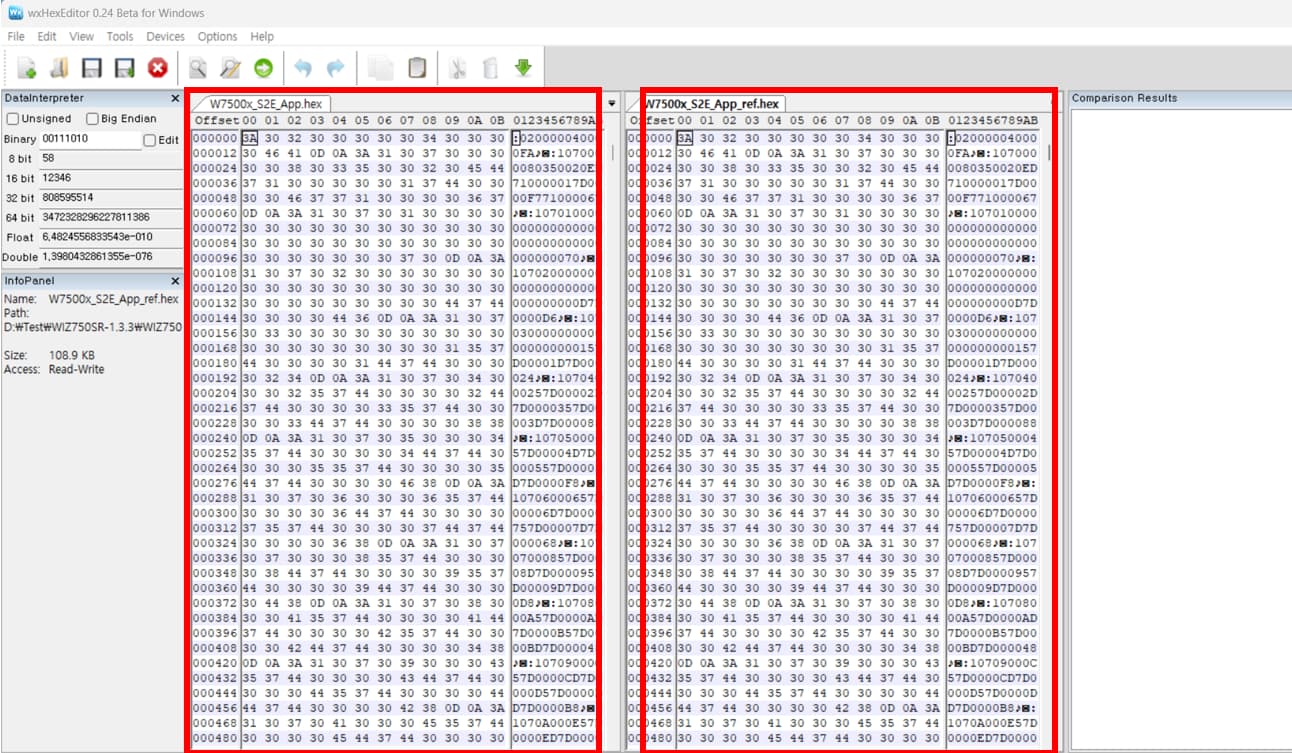Image resolution: width=1292 pixels, height=753 pixels.
Task: Check the Edit checkbox beside Binary
Action: [x=150, y=140]
